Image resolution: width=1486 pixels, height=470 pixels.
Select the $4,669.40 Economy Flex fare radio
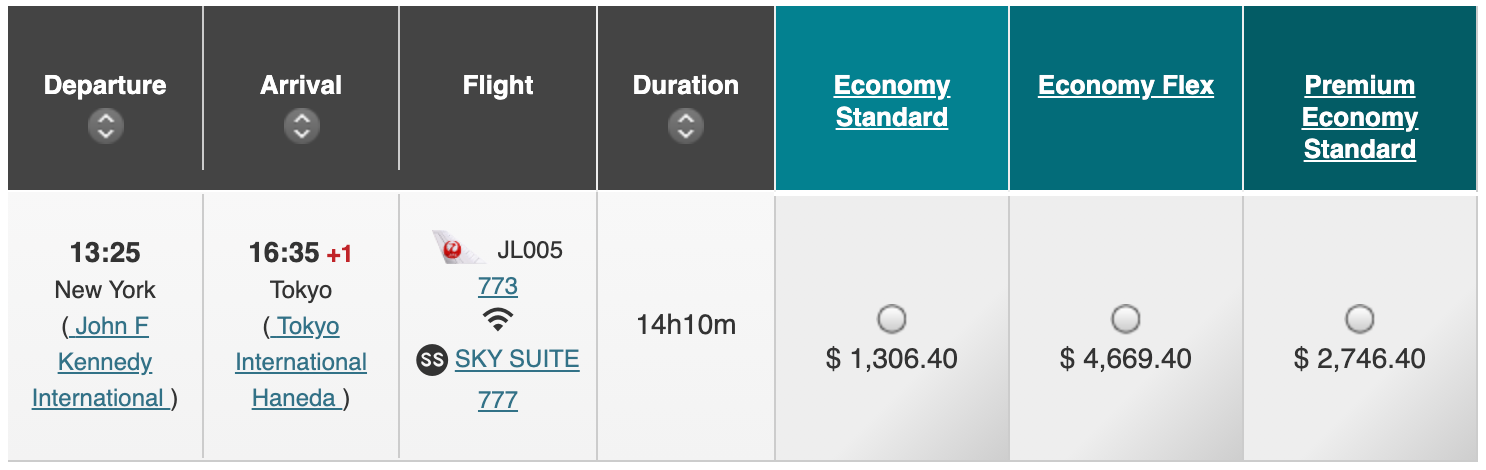click(1125, 319)
